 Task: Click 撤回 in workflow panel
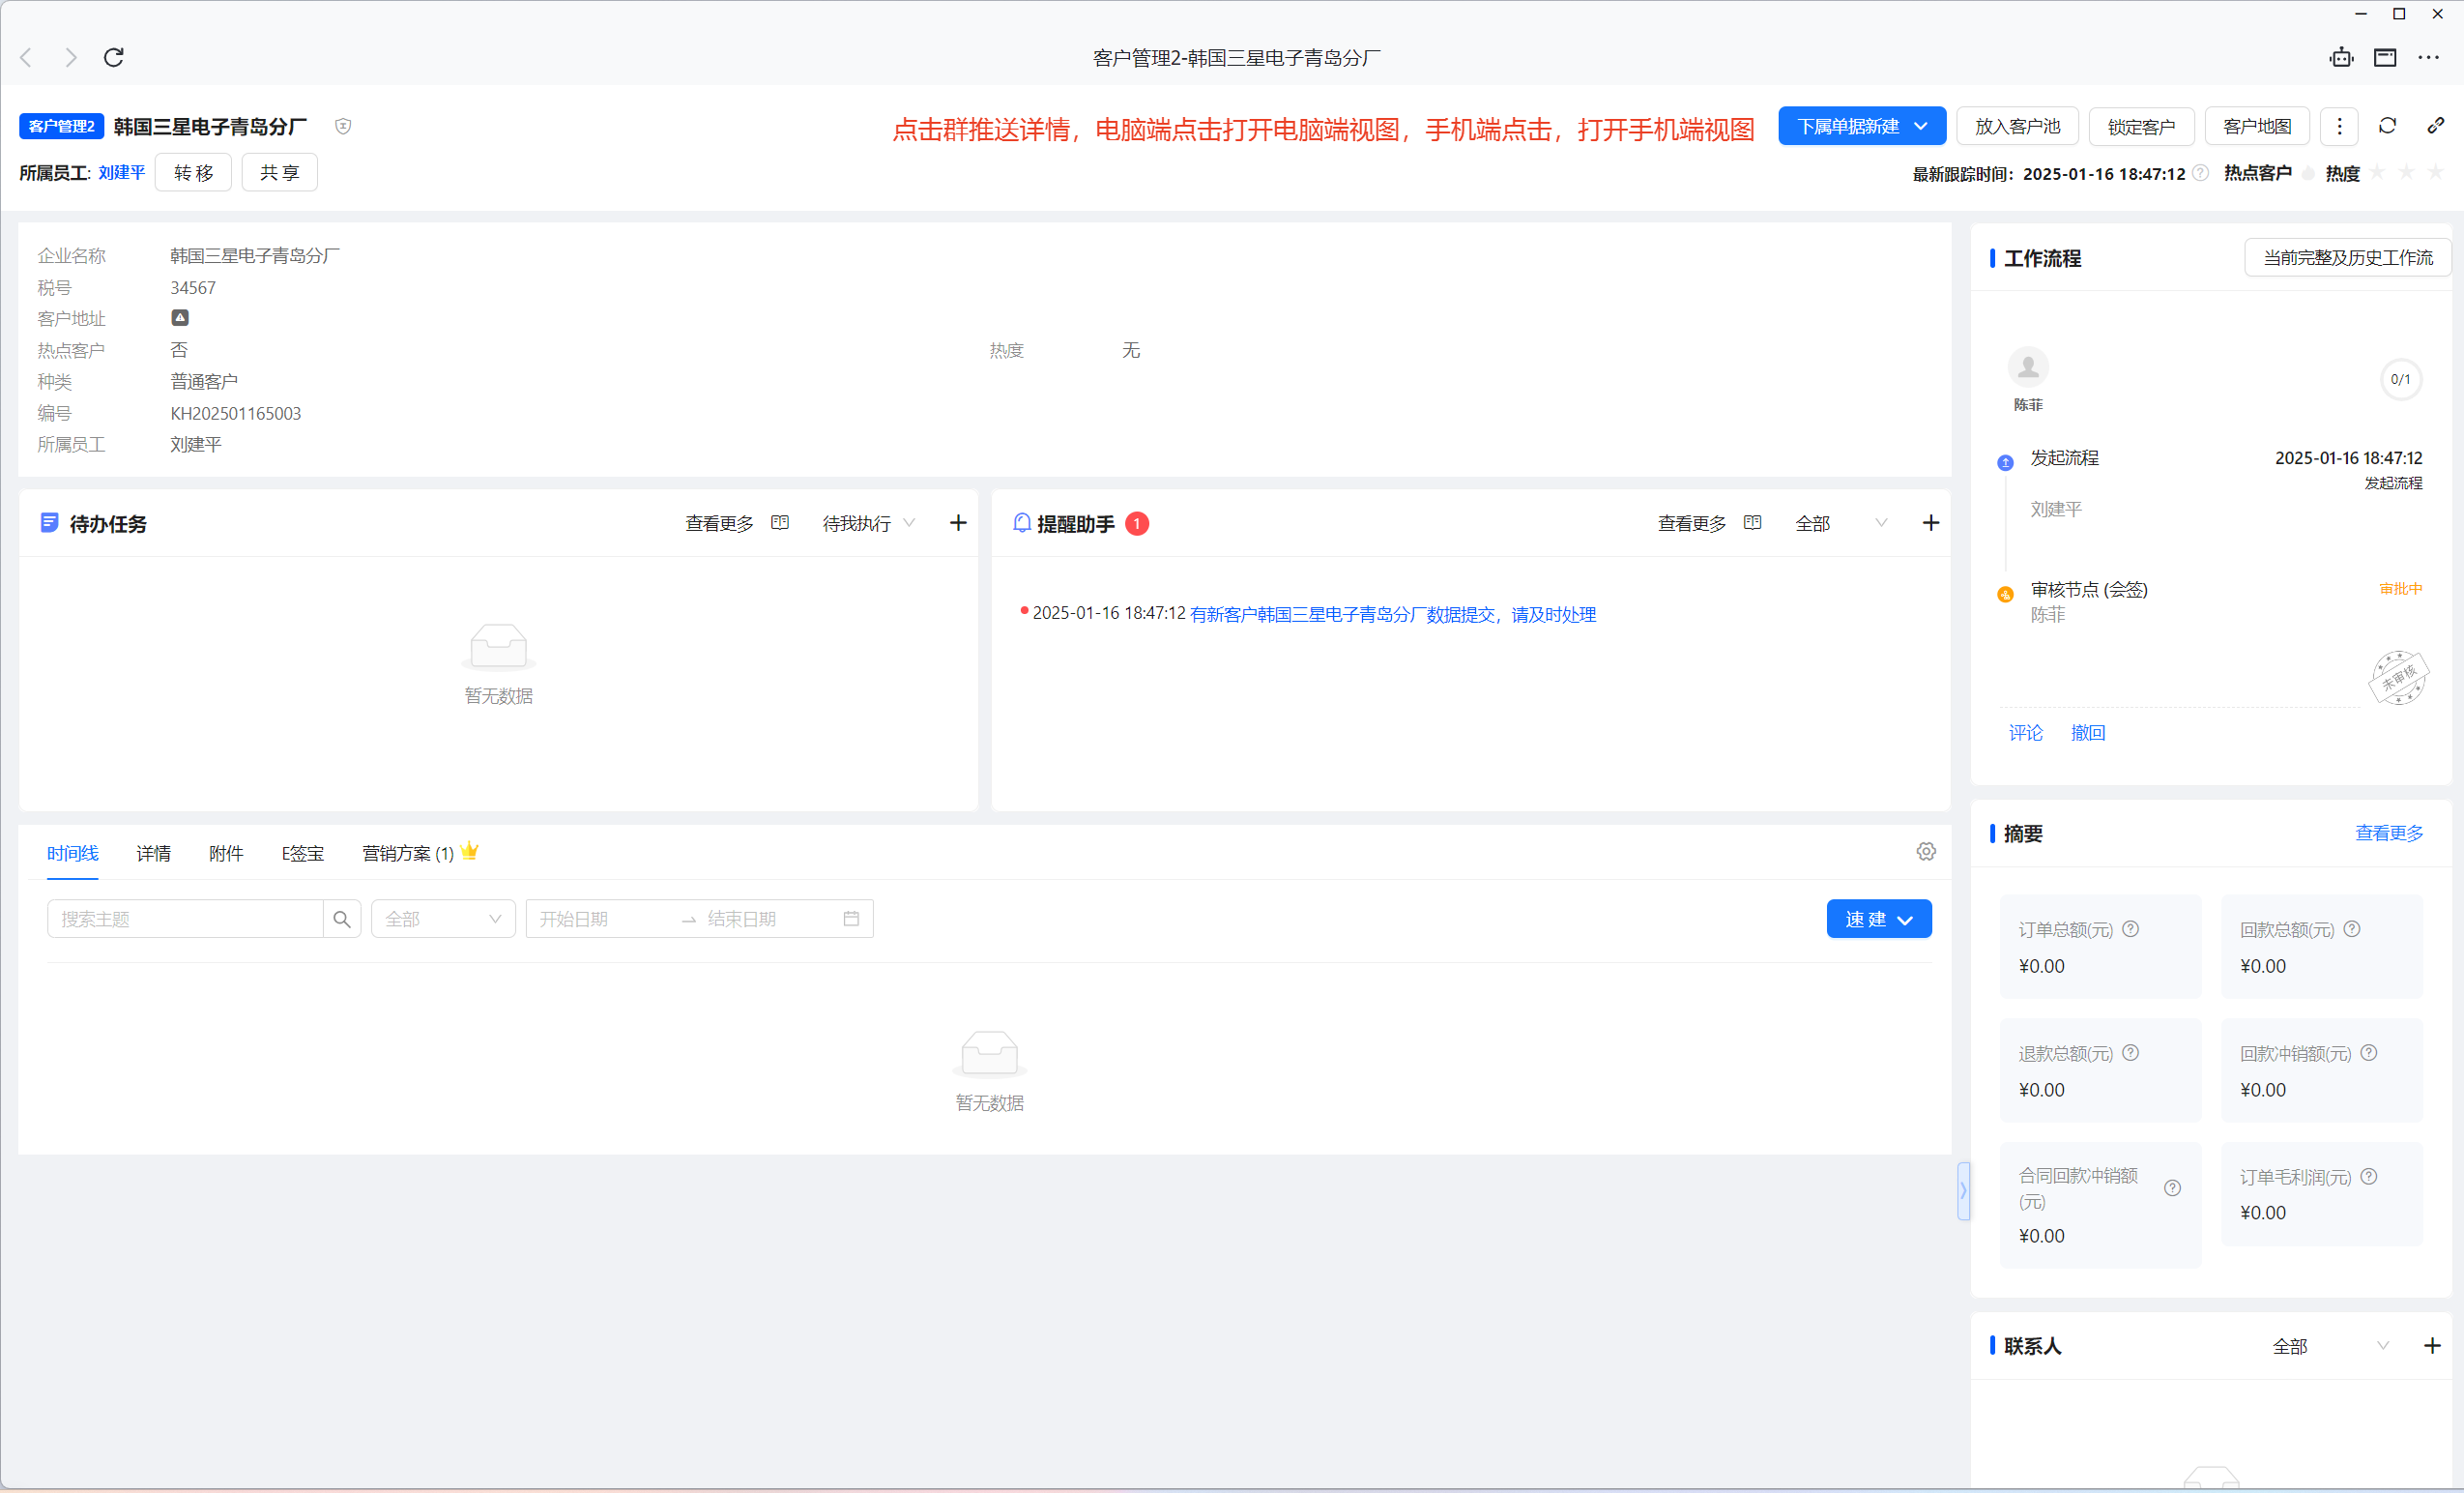(x=2088, y=733)
